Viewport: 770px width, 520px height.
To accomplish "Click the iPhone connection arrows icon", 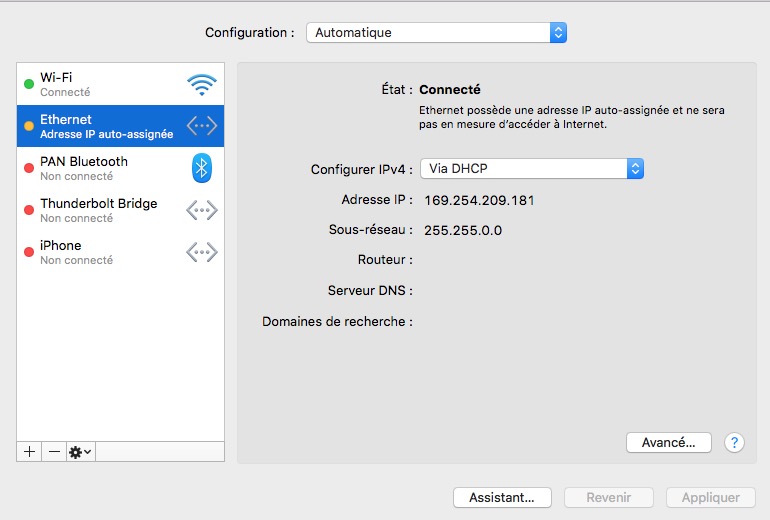I will (x=201, y=252).
